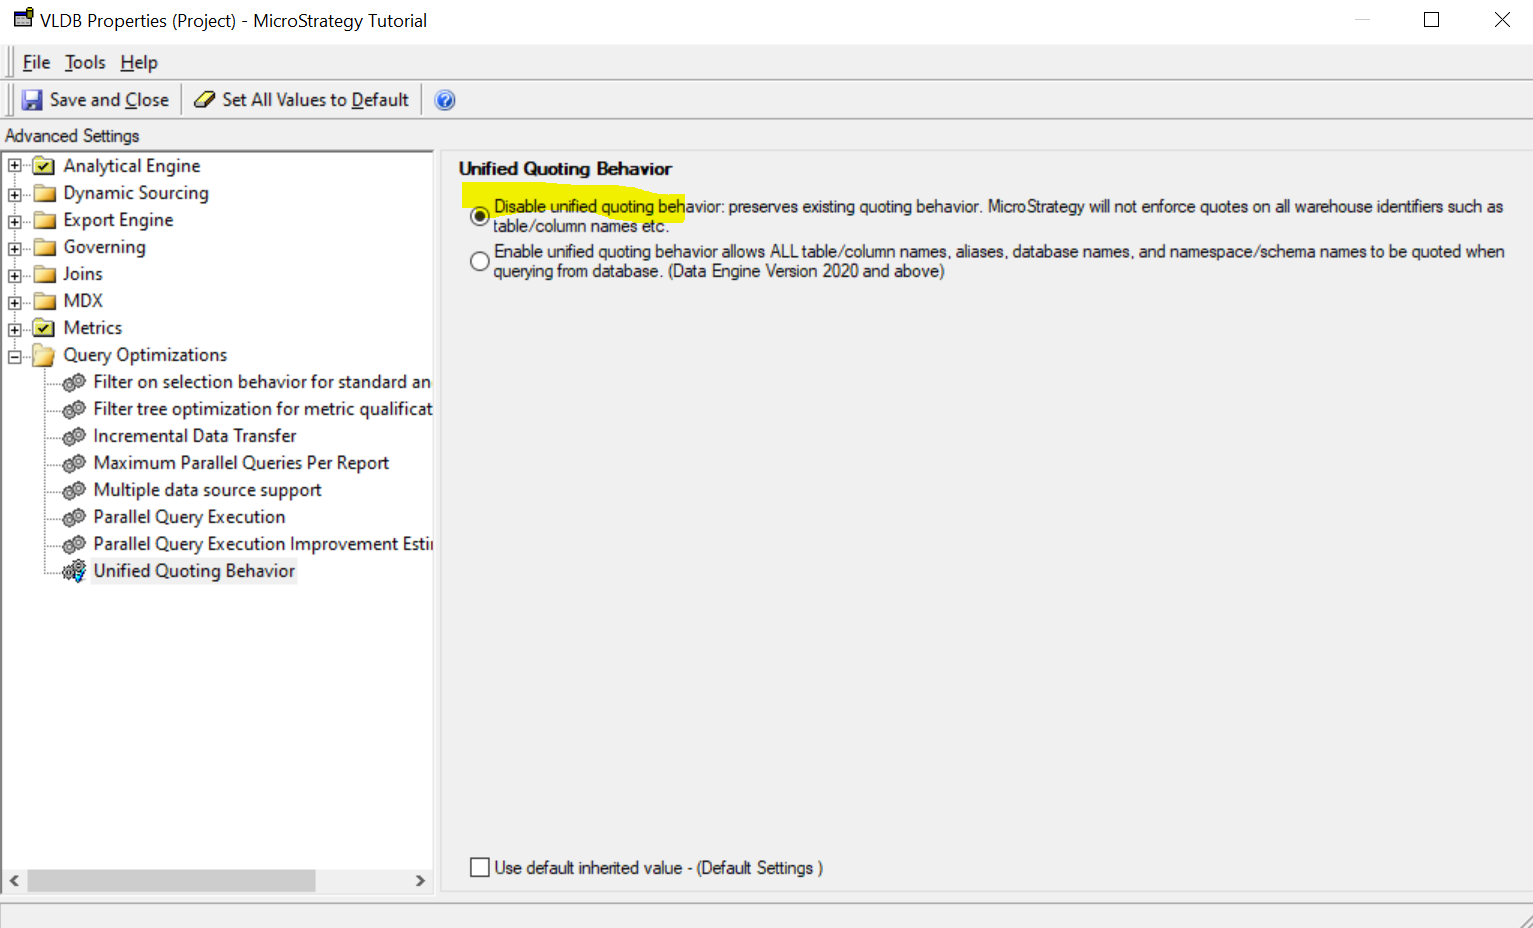Select the Parallel Query Execution gear icon
1533x928 pixels.
tap(74, 516)
